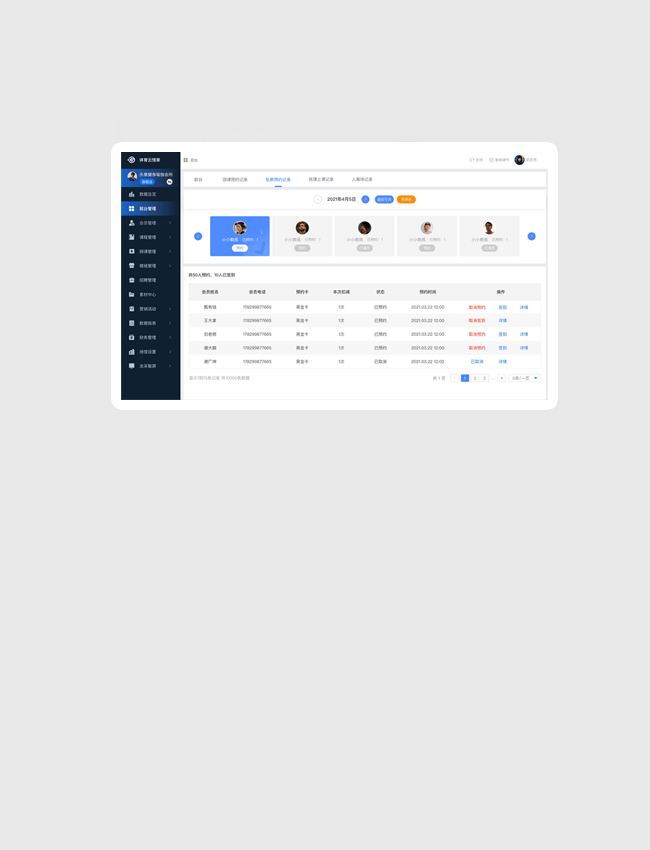The image size is (650, 850).
Task: Click the next-page arrow in pagination
Action: click(x=501, y=378)
